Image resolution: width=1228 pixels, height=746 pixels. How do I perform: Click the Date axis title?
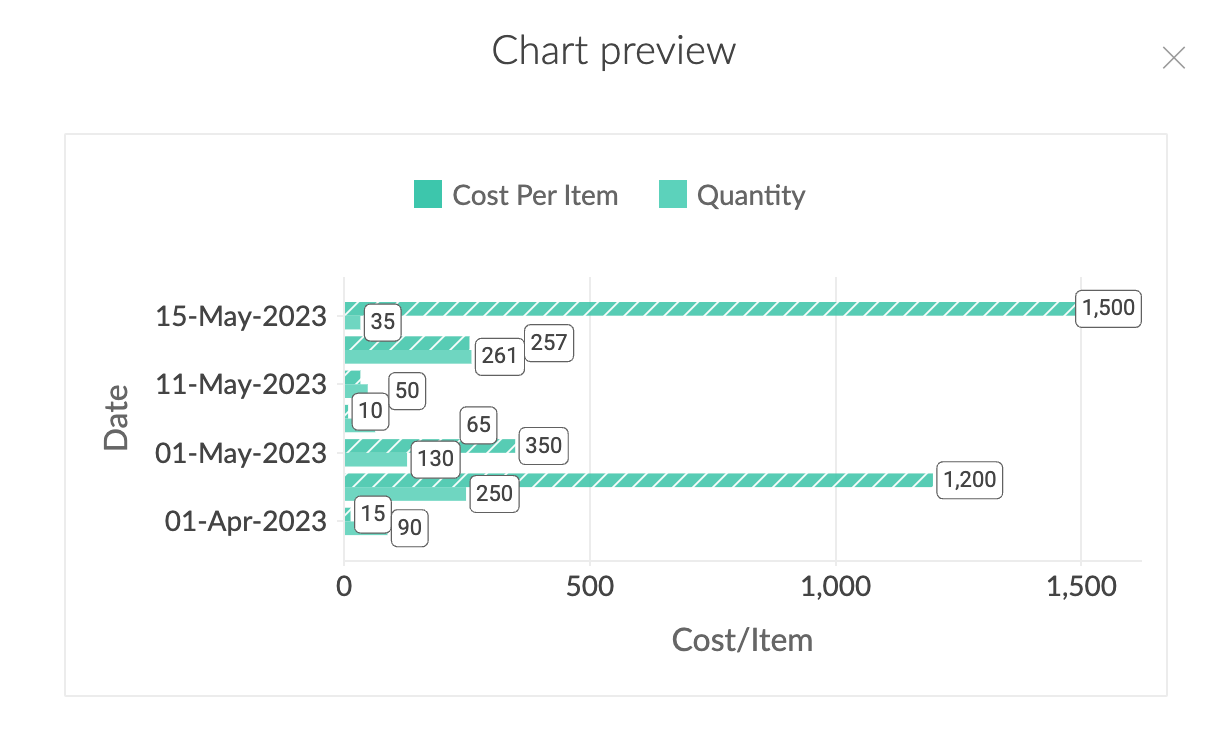117,418
